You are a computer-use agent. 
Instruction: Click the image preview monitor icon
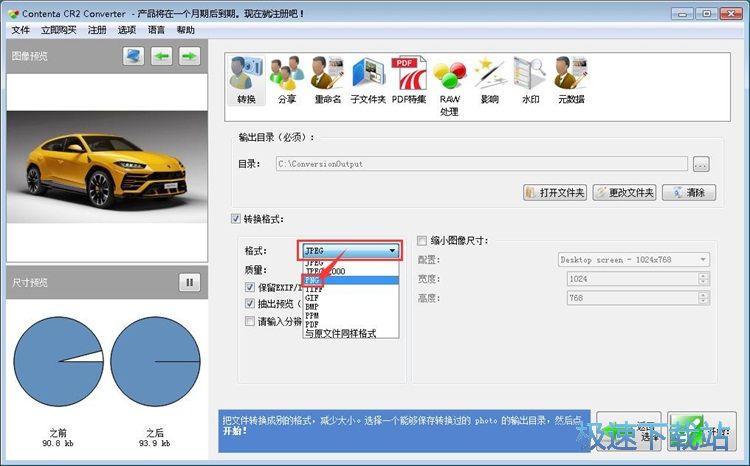133,56
